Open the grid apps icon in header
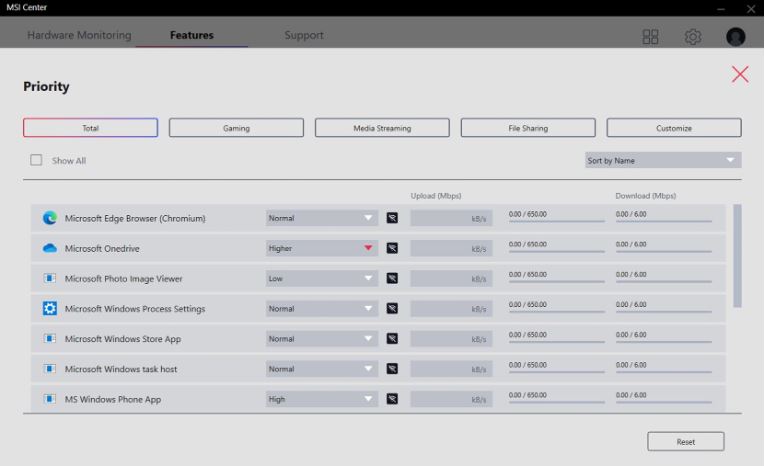This screenshot has height=466, width=765. click(650, 36)
